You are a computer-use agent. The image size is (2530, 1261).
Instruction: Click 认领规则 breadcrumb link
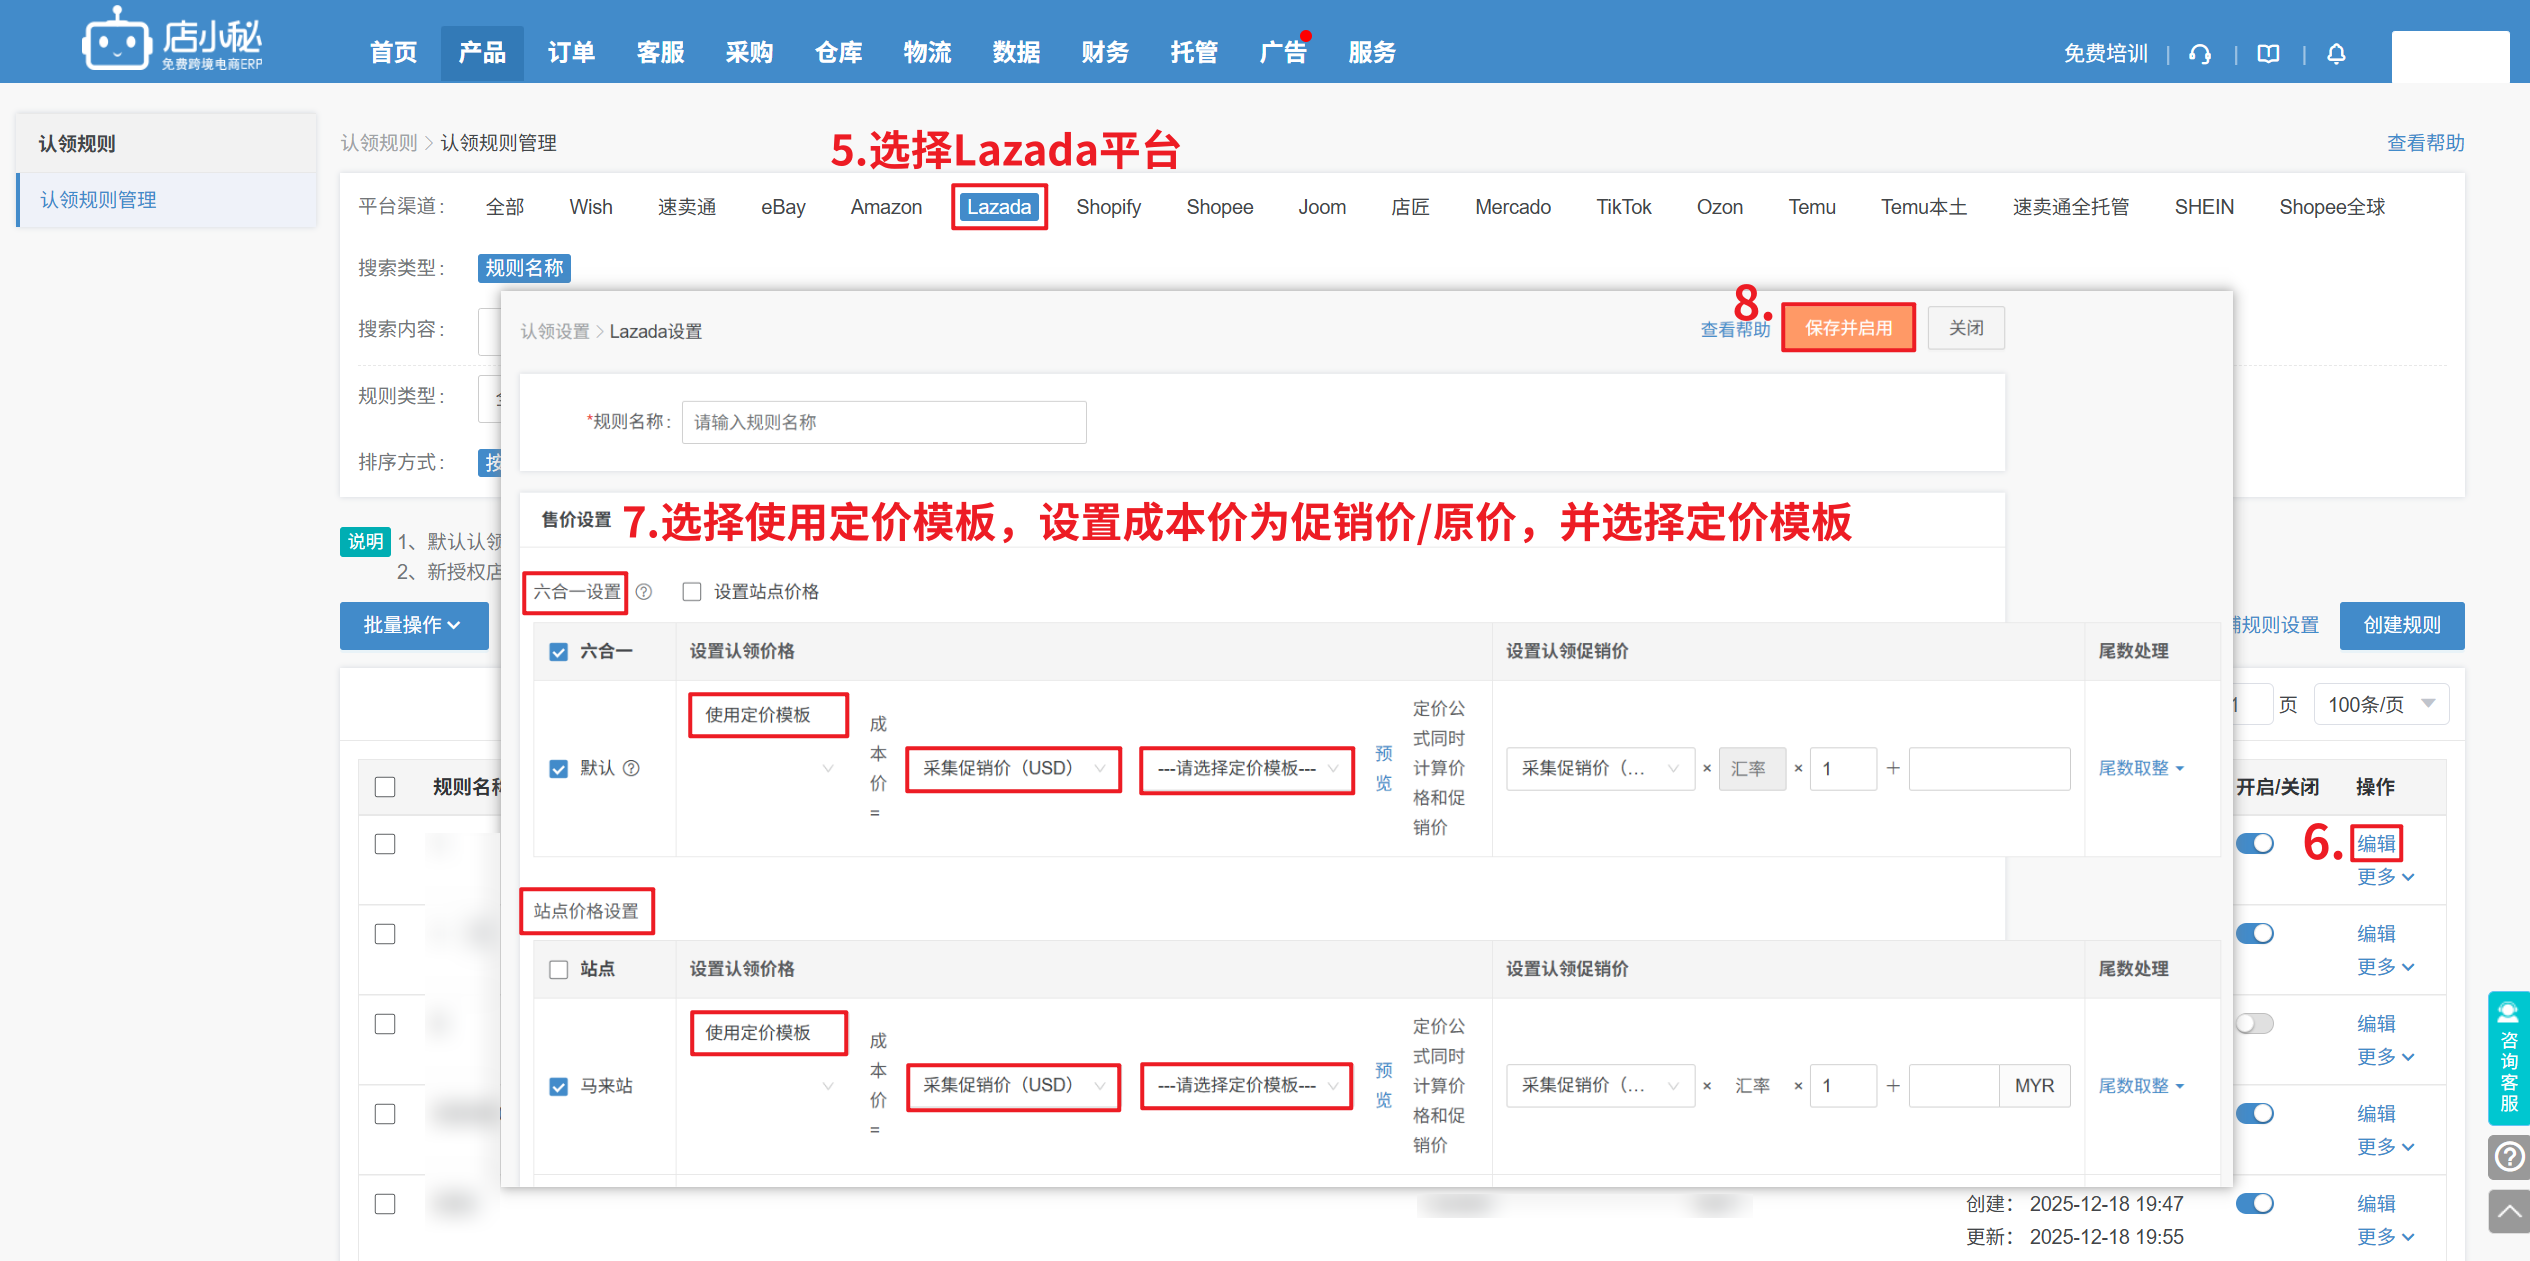point(379,143)
